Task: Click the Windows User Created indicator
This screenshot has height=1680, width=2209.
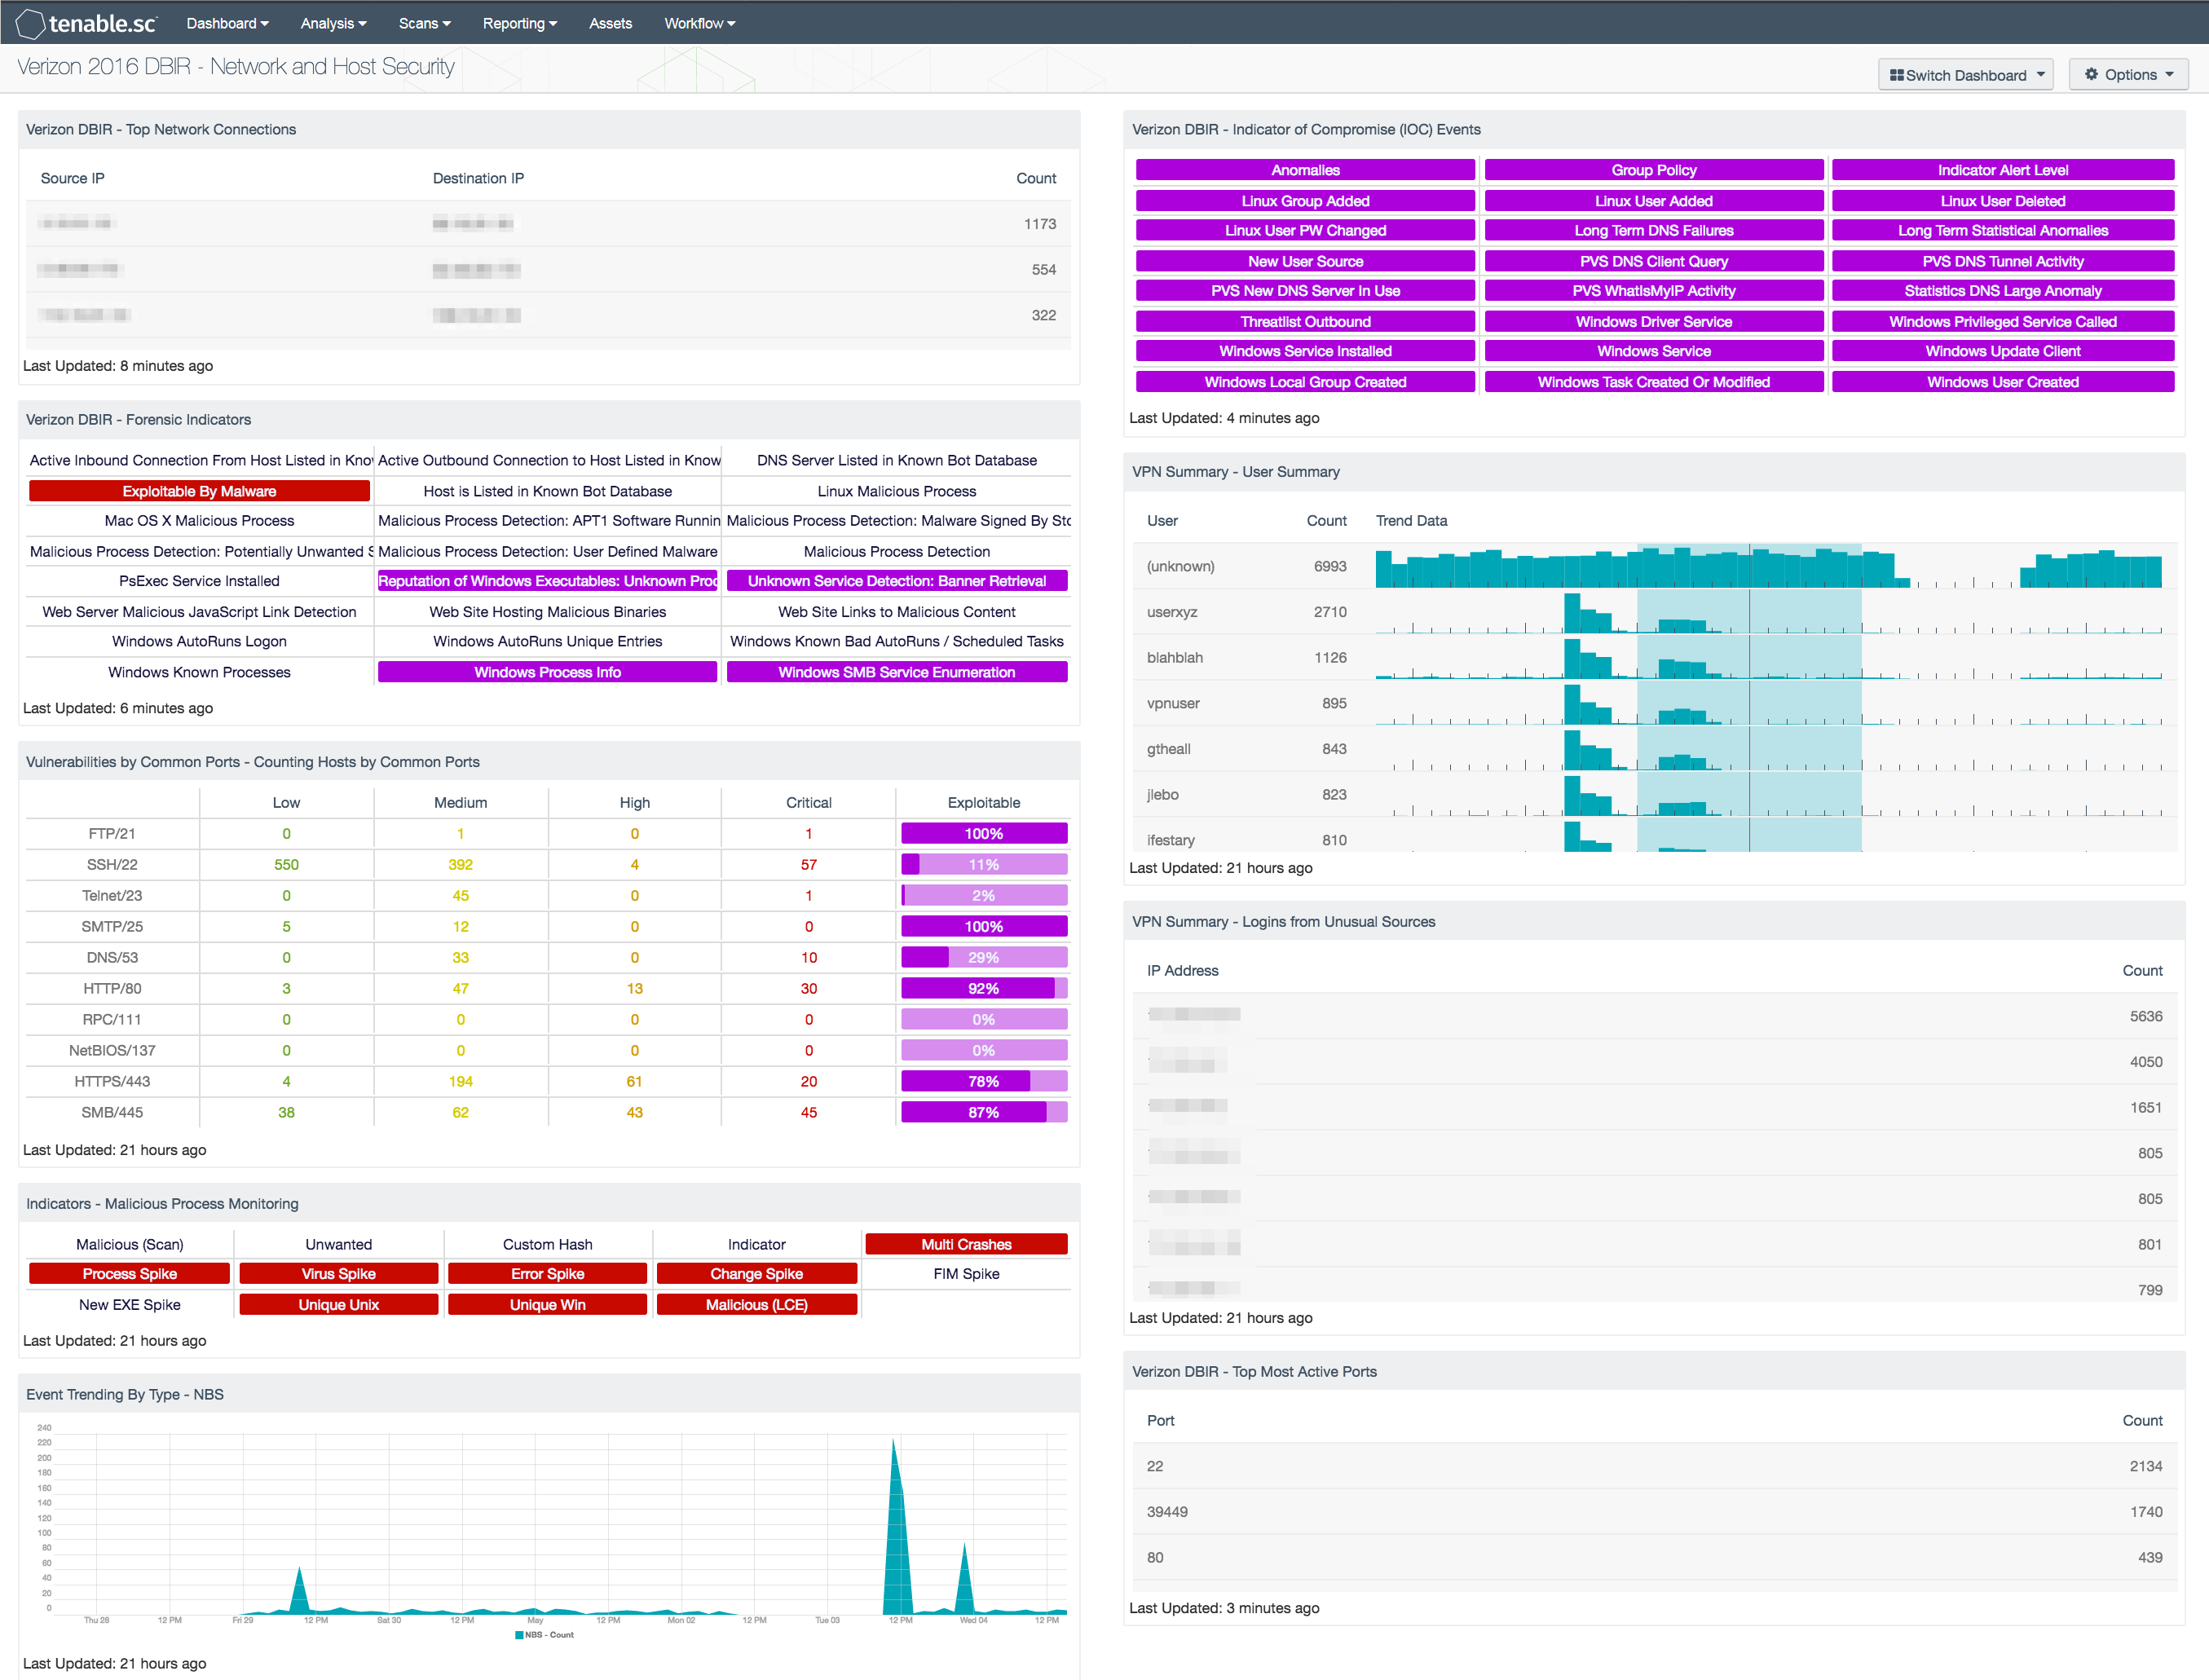Action: click(2002, 382)
